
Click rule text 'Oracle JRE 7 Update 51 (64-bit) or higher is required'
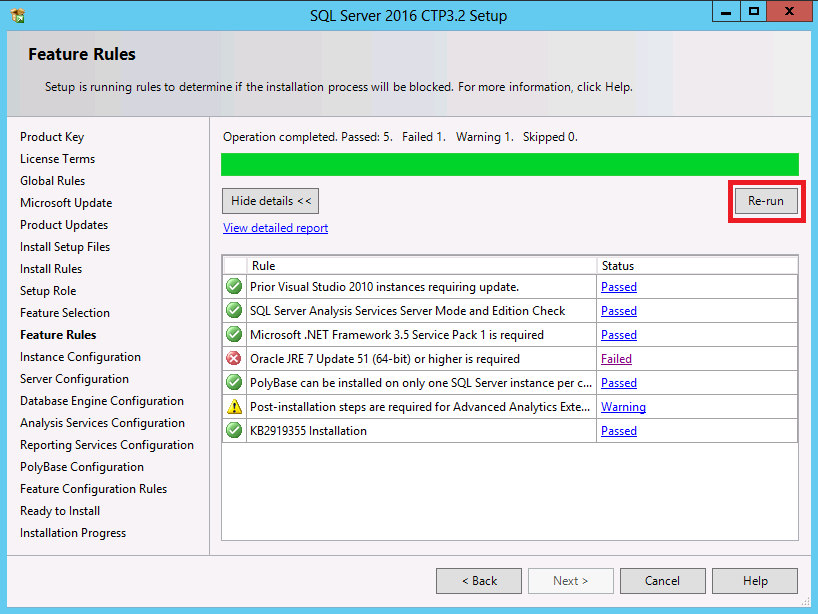[x=385, y=359]
